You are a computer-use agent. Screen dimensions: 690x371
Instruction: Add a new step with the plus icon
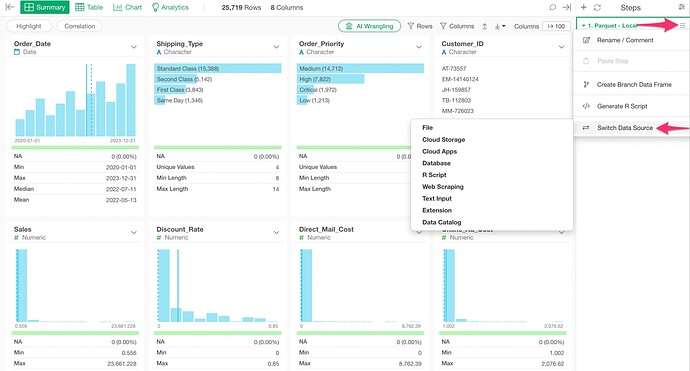click(x=584, y=7)
